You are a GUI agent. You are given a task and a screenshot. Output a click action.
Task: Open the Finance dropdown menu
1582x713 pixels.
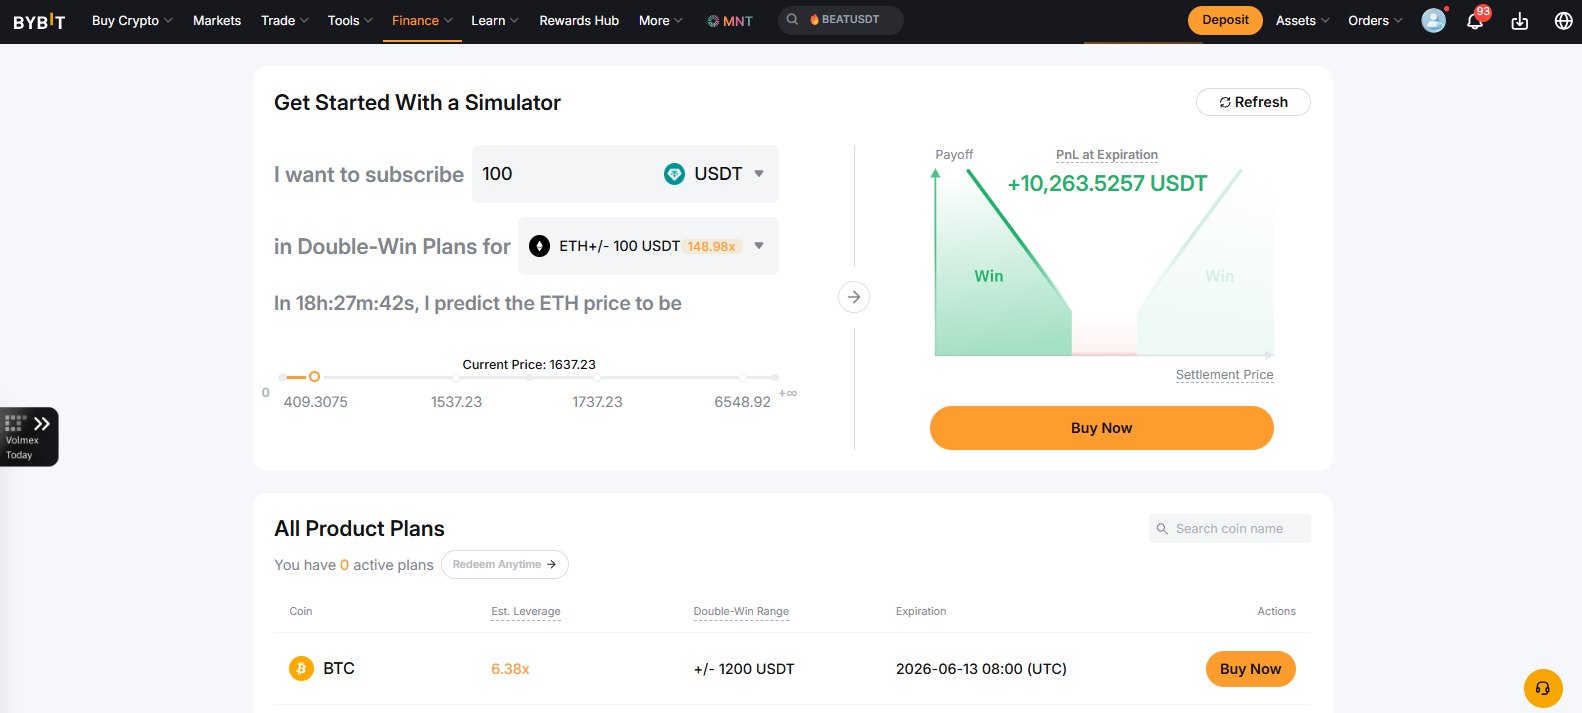click(x=422, y=21)
